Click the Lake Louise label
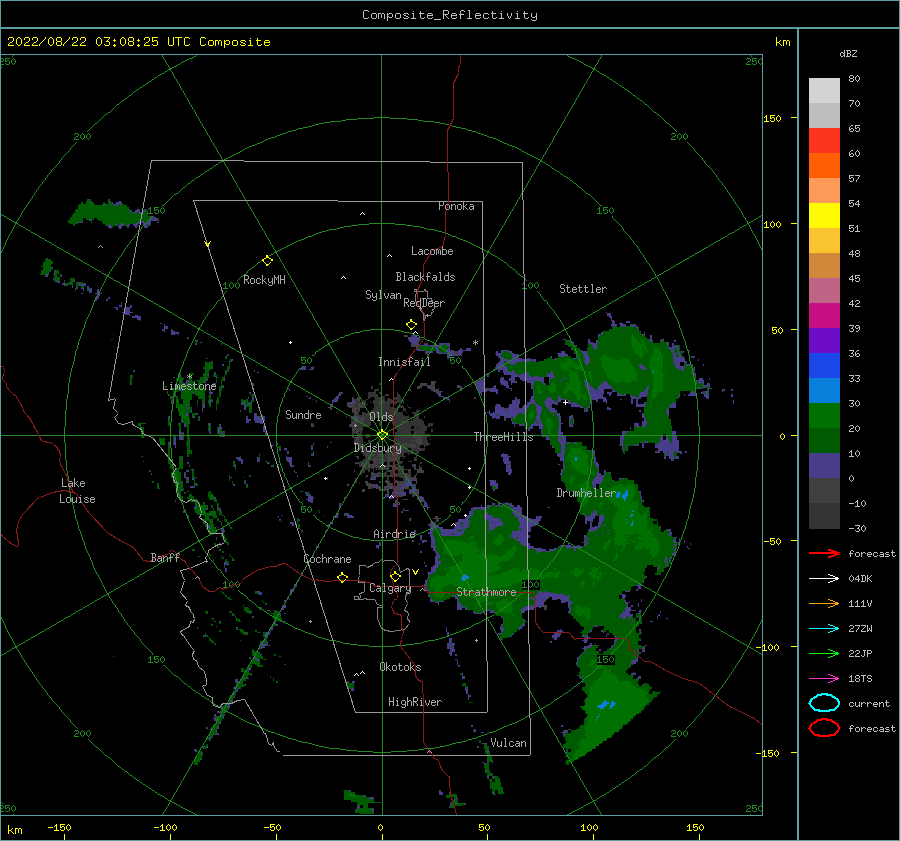900x841 pixels. click(x=77, y=491)
